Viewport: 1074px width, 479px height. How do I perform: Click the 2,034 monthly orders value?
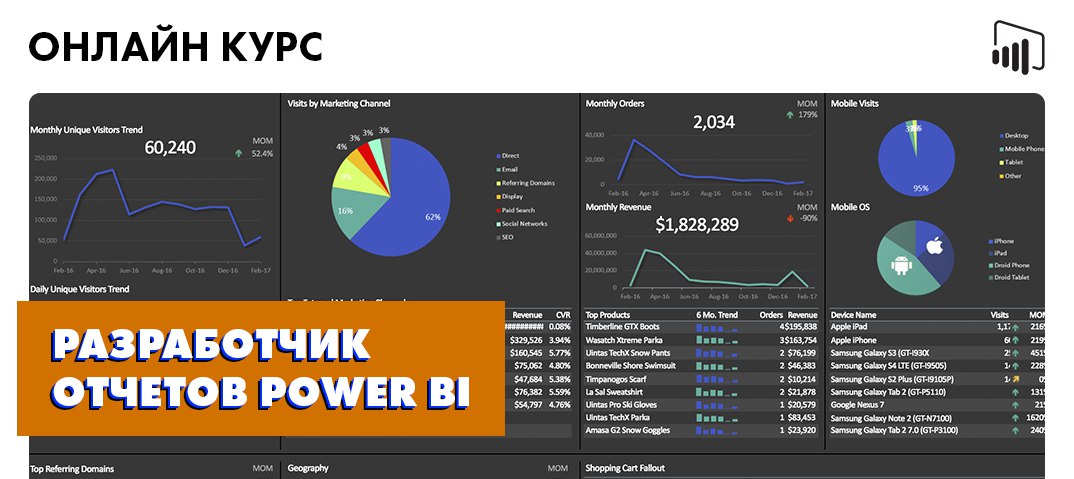click(714, 123)
